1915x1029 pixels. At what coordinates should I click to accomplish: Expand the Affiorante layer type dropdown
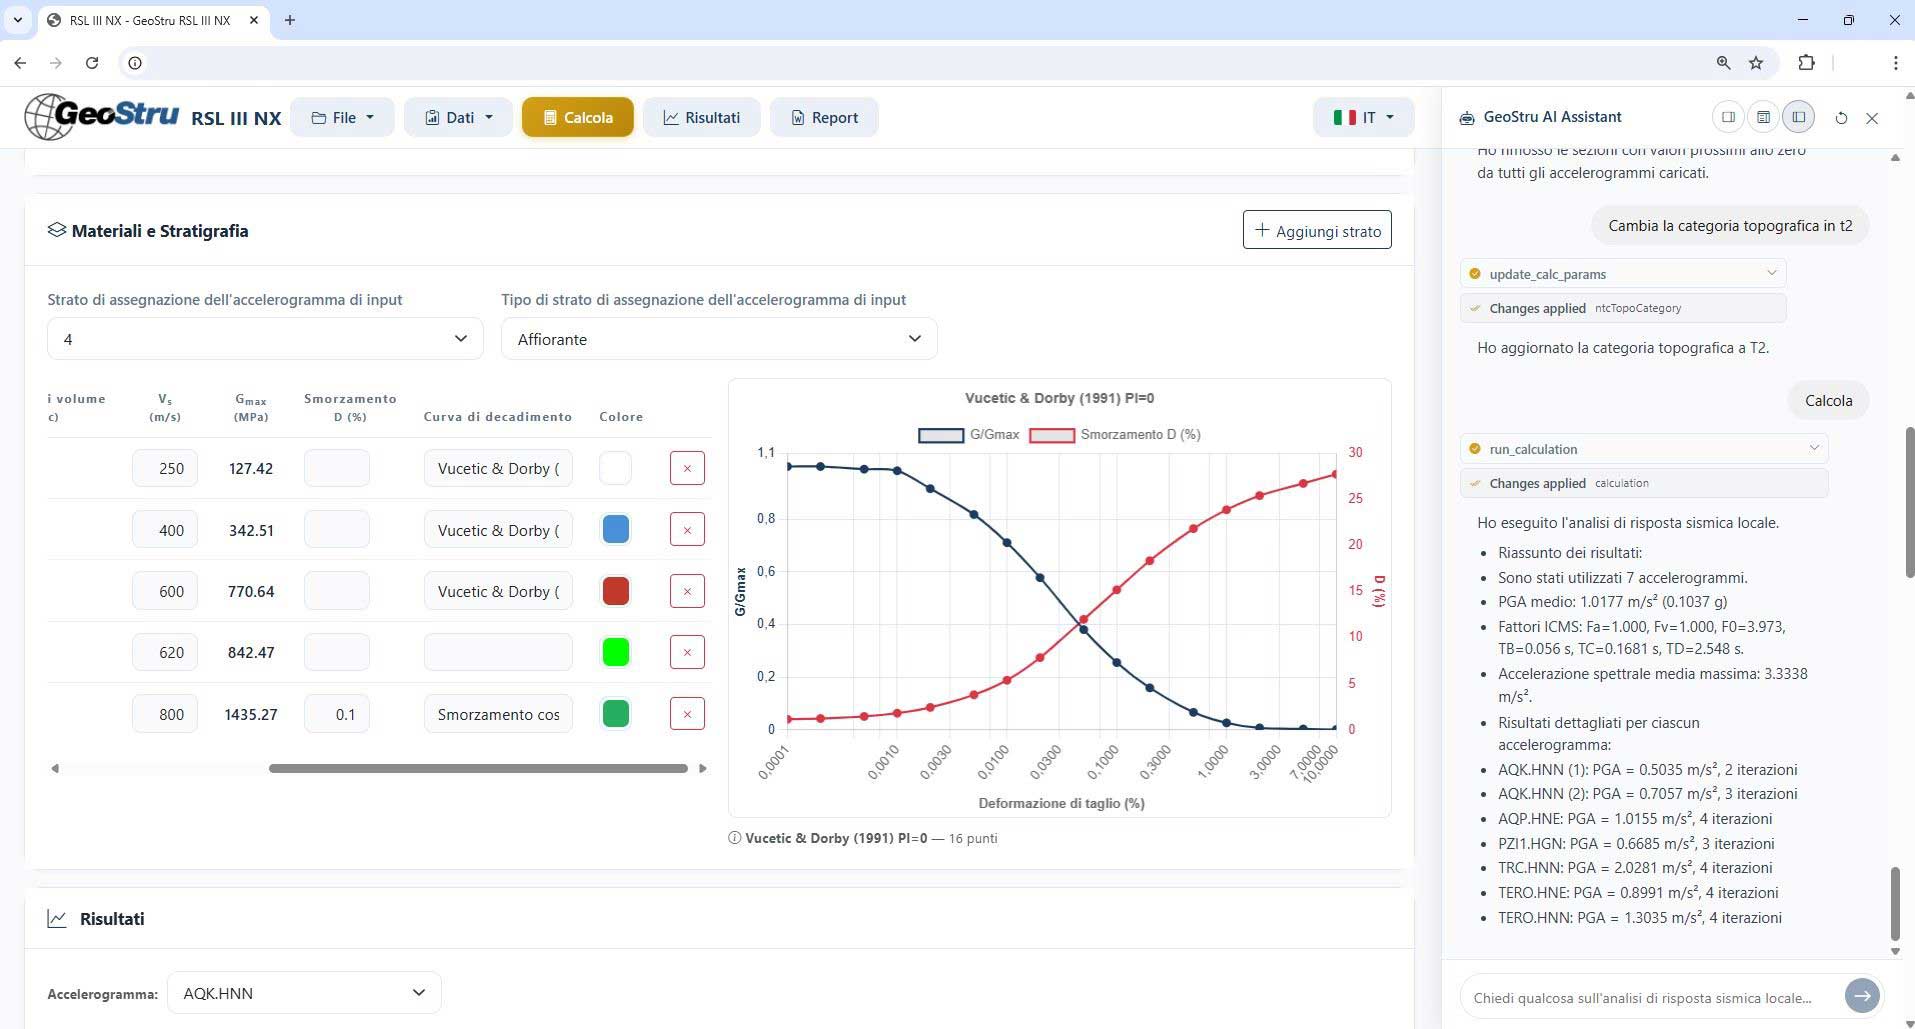point(718,339)
